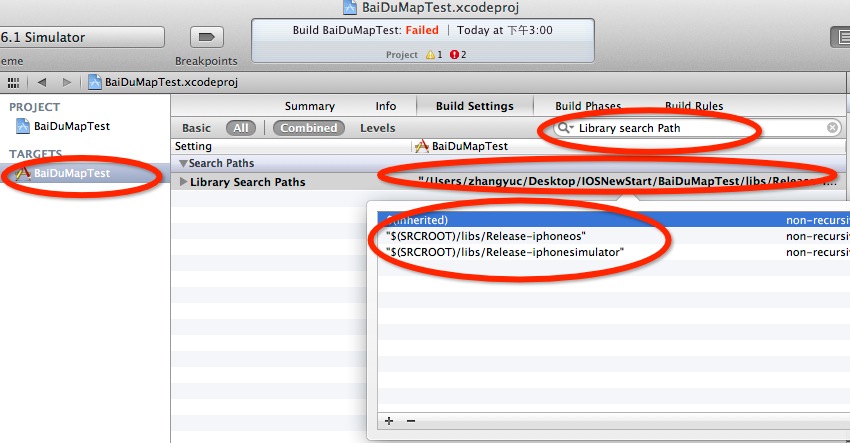Open the Build Settings tab
Screen dimensions: 850x443
click(475, 106)
